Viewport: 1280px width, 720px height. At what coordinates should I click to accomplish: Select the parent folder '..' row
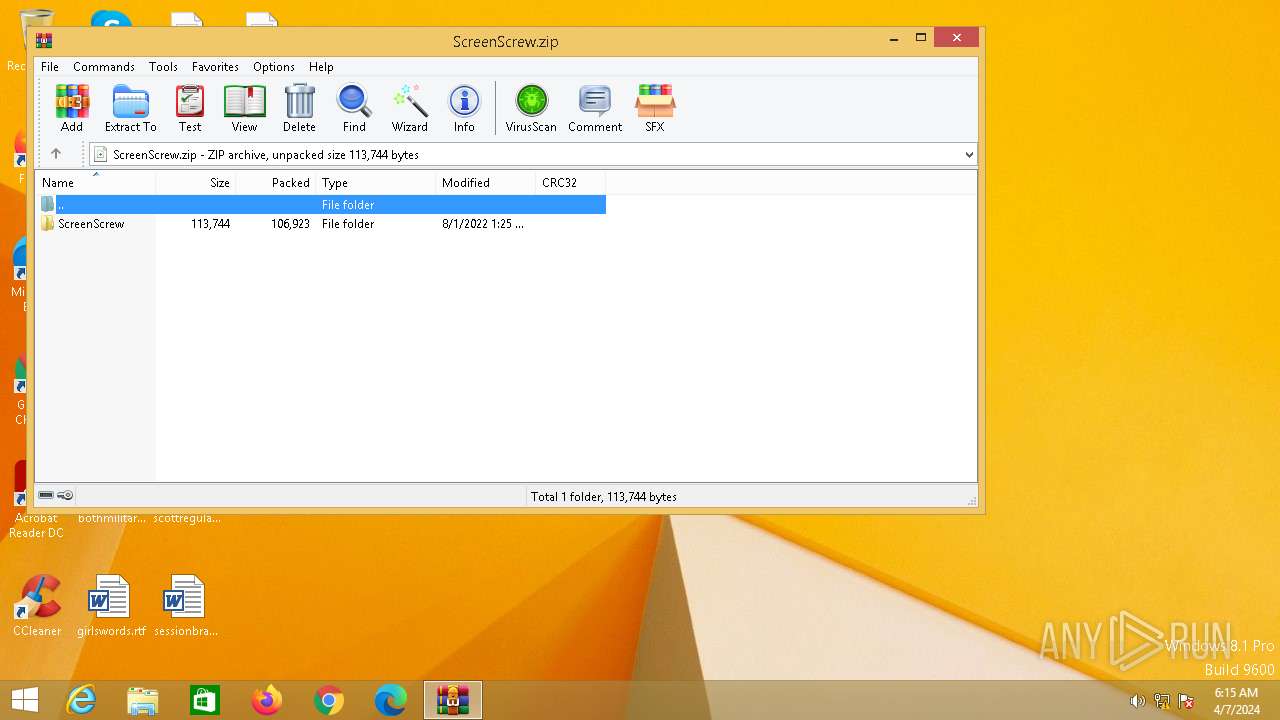(x=321, y=204)
